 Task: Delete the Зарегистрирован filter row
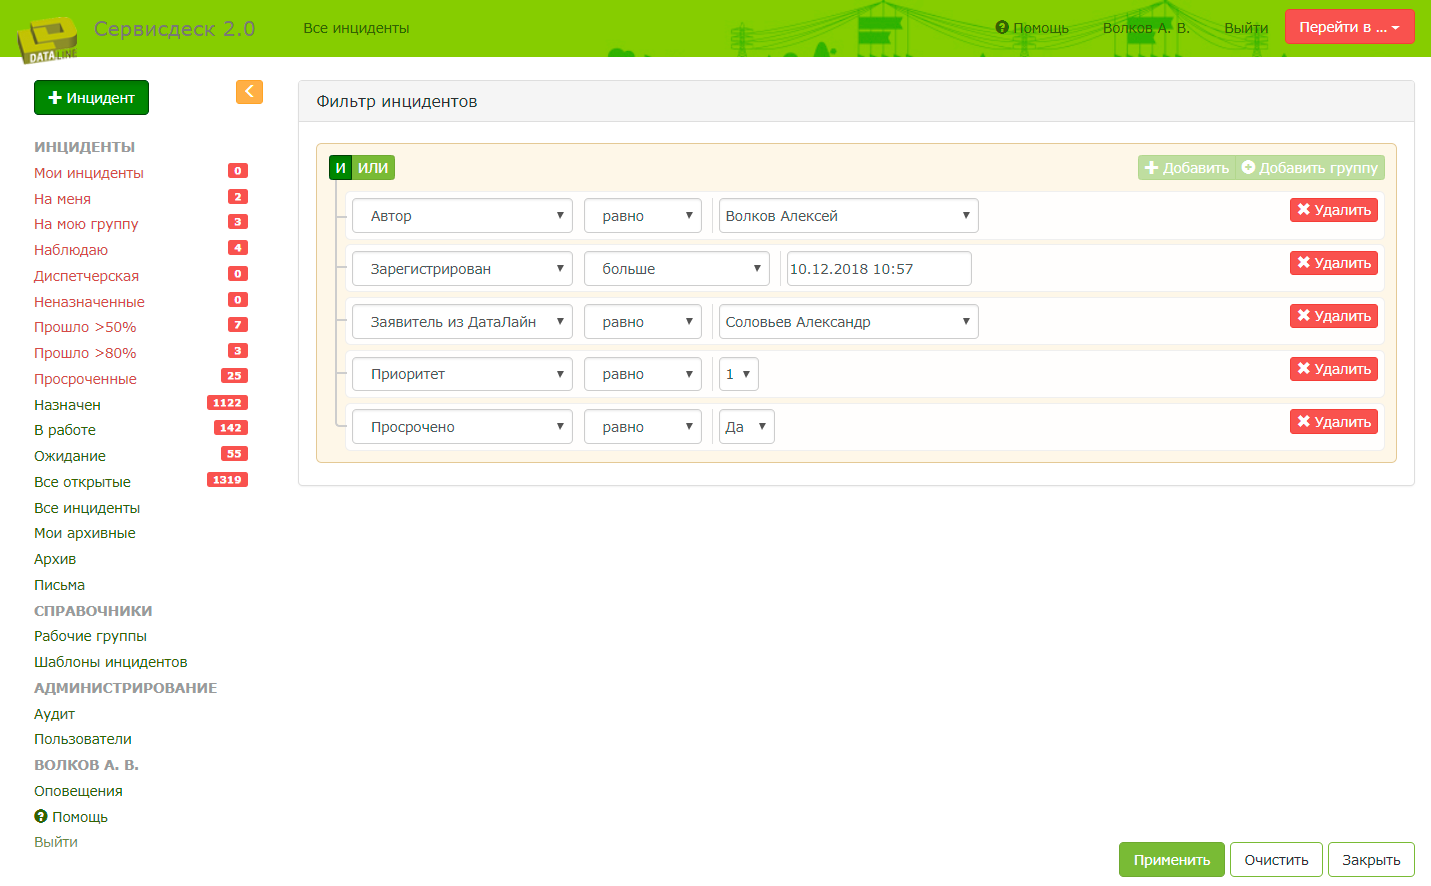tap(1334, 263)
